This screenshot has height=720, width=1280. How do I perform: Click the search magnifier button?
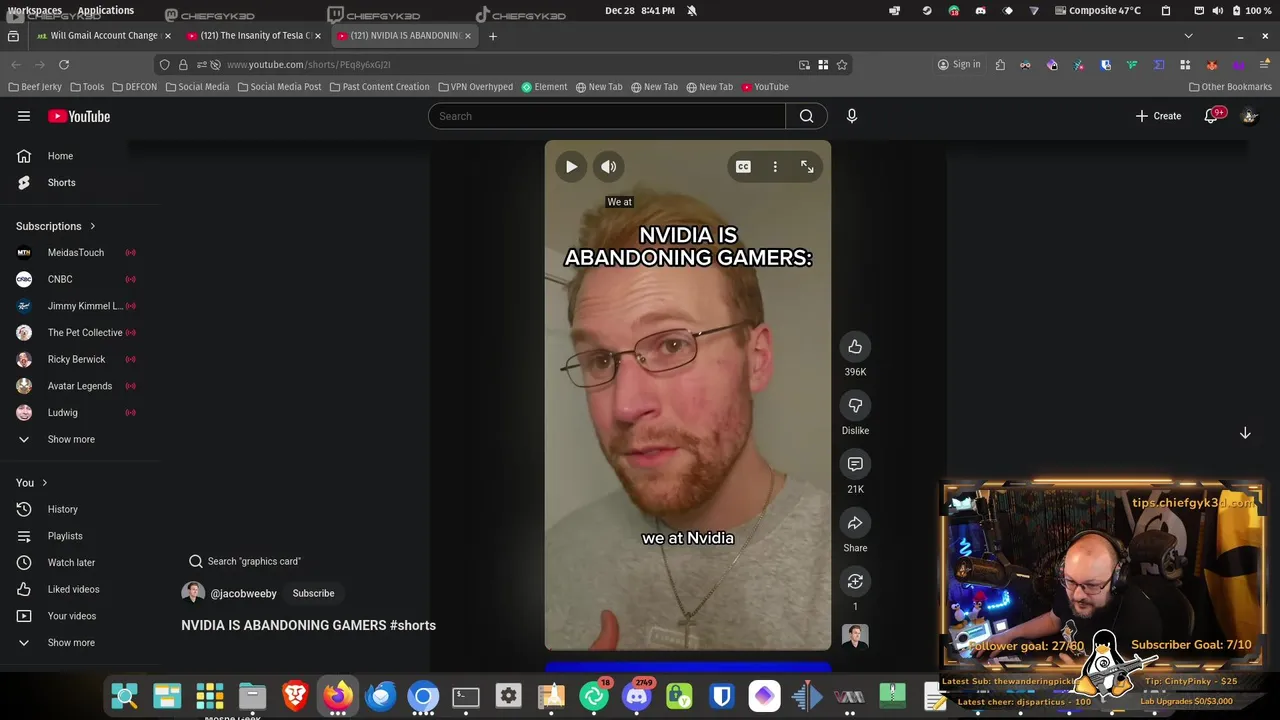[806, 116]
